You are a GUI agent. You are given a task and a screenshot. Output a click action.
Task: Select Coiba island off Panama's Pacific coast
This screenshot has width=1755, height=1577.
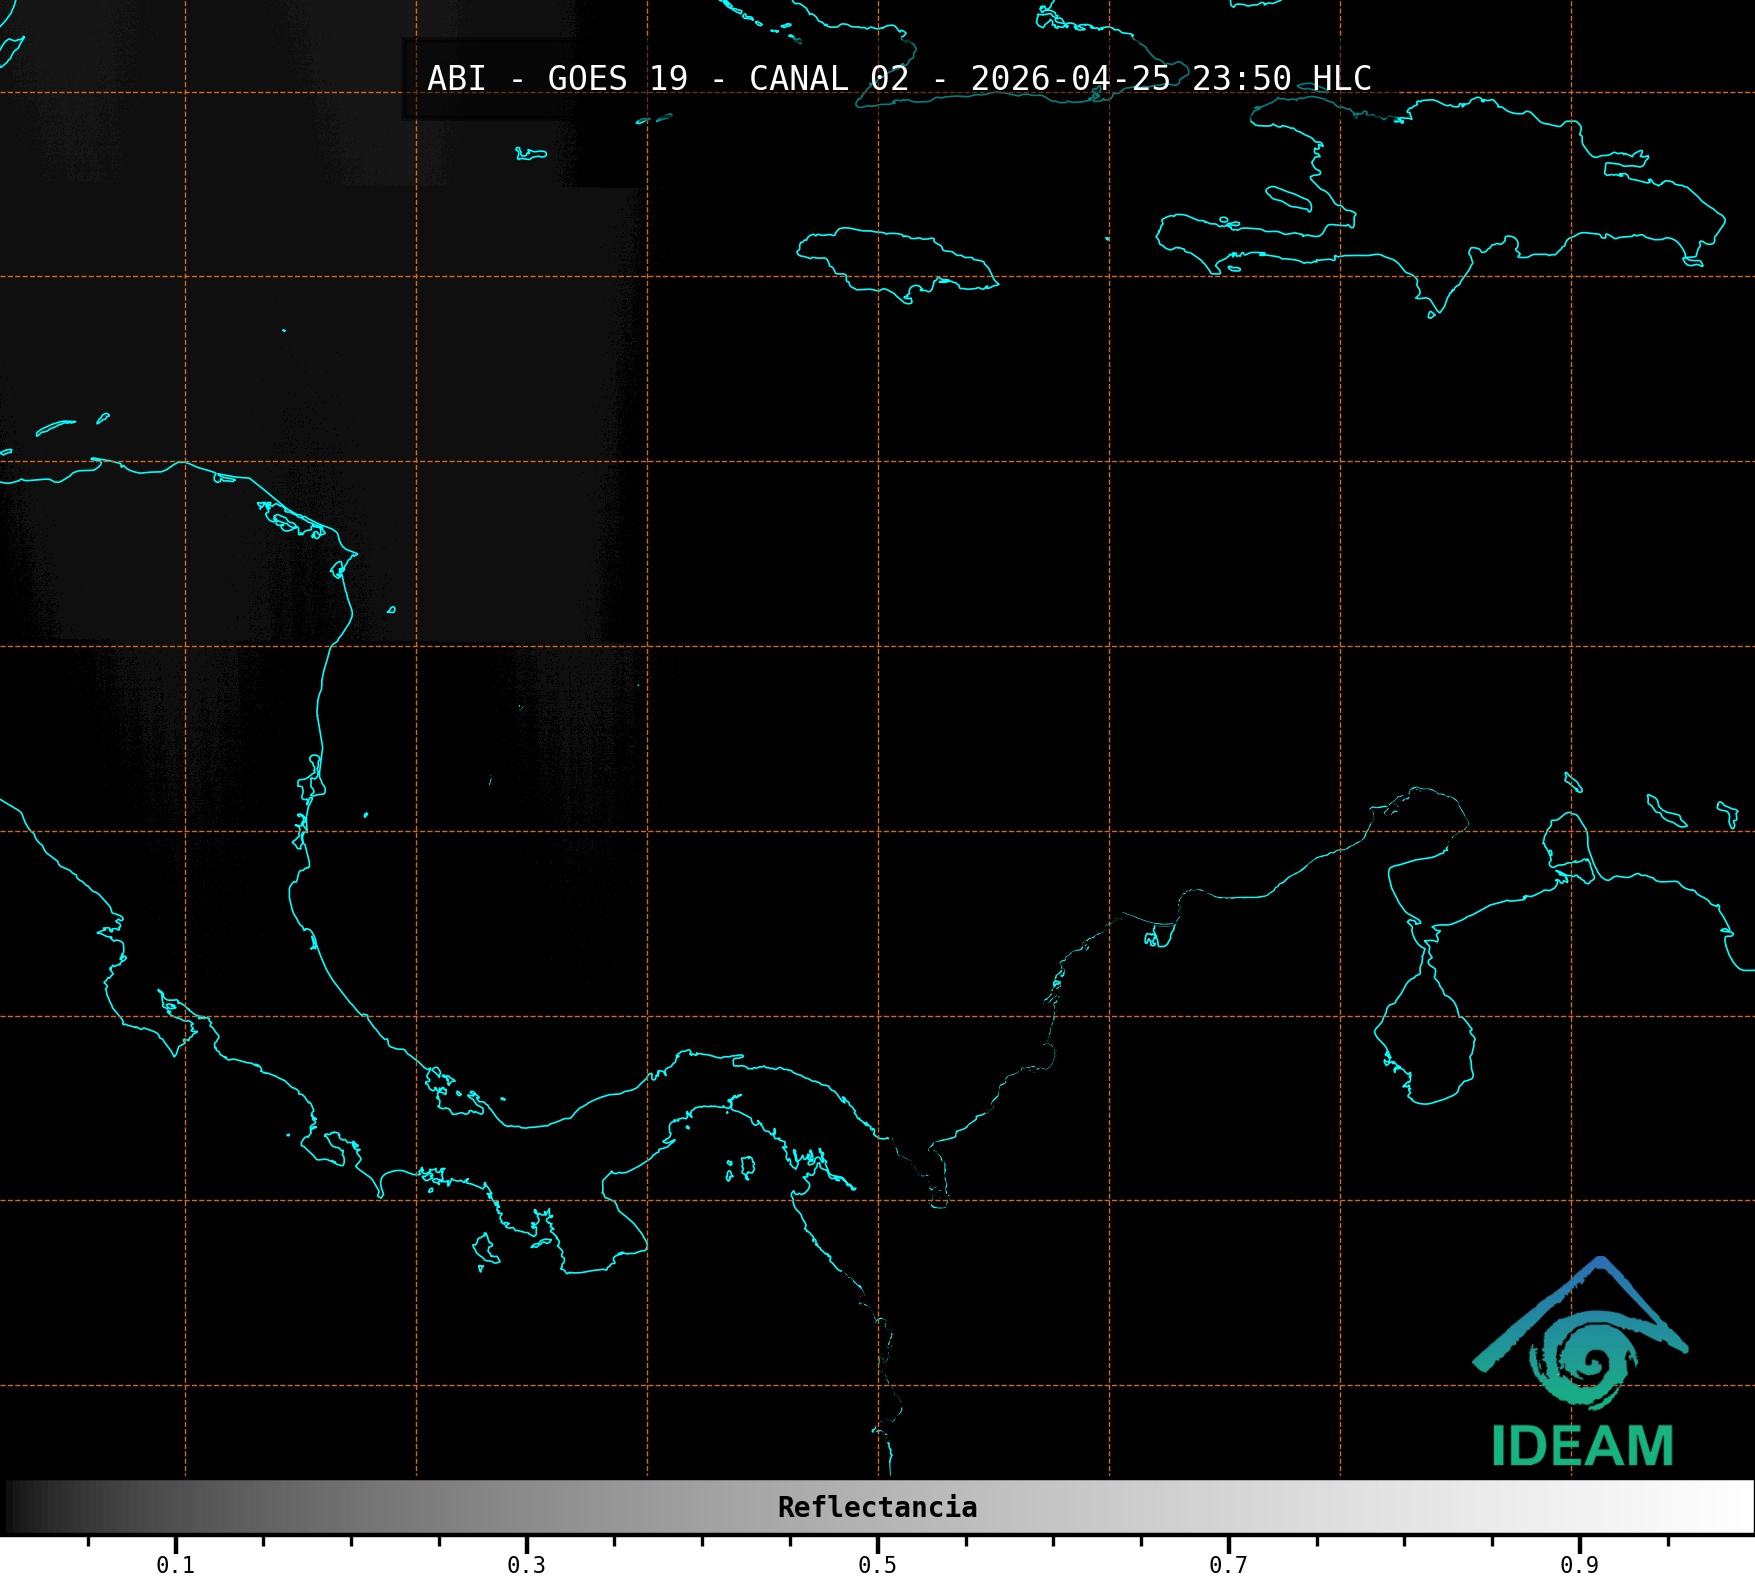click(486, 1249)
